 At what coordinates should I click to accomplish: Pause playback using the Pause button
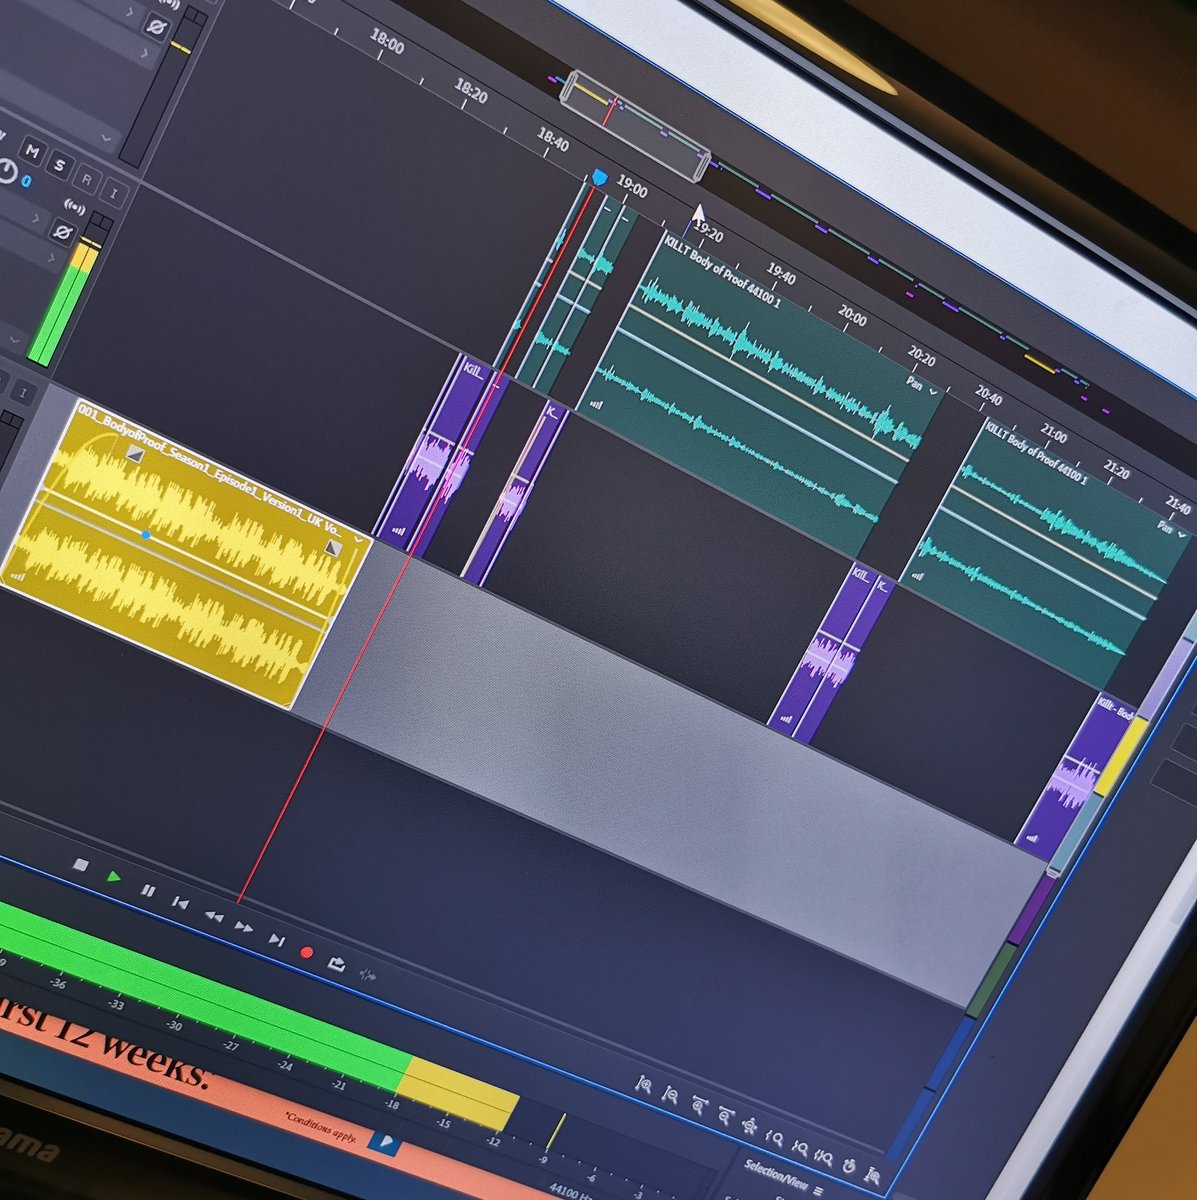[x=147, y=890]
